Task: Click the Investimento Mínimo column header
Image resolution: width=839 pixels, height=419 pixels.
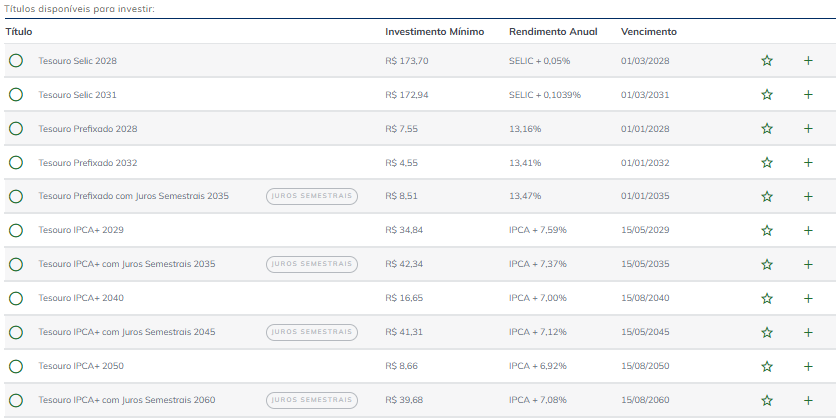Action: (434, 32)
